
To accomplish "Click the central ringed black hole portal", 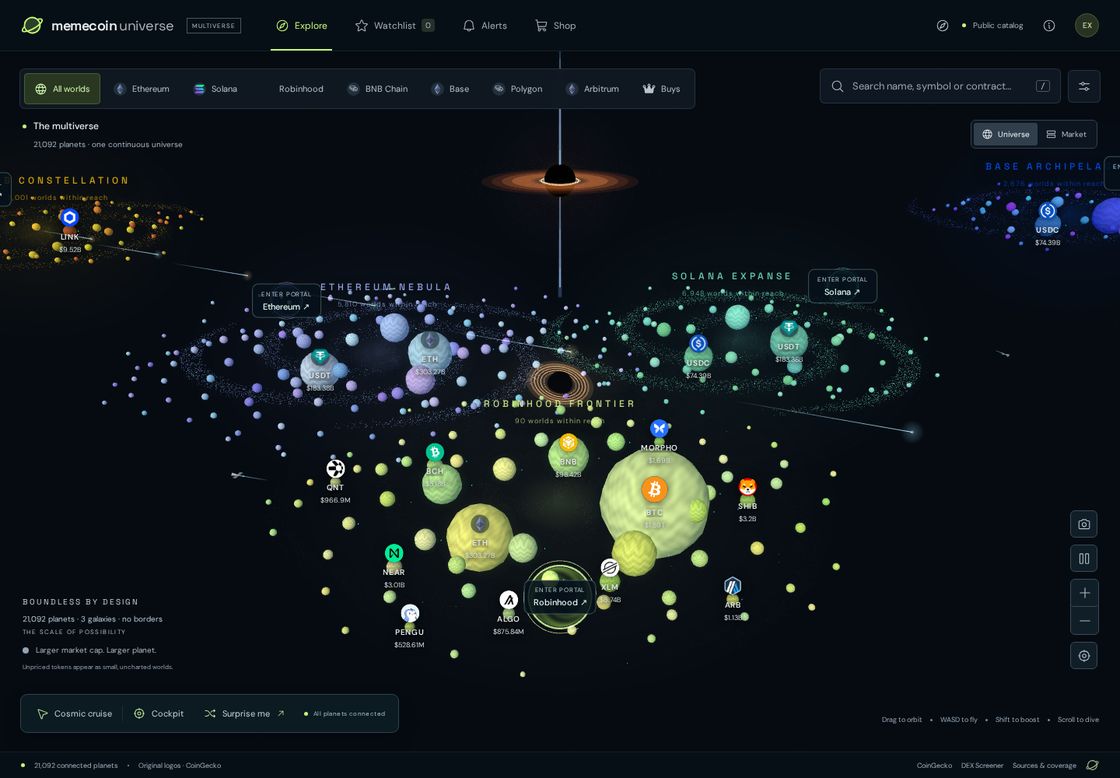I will pos(559,383).
